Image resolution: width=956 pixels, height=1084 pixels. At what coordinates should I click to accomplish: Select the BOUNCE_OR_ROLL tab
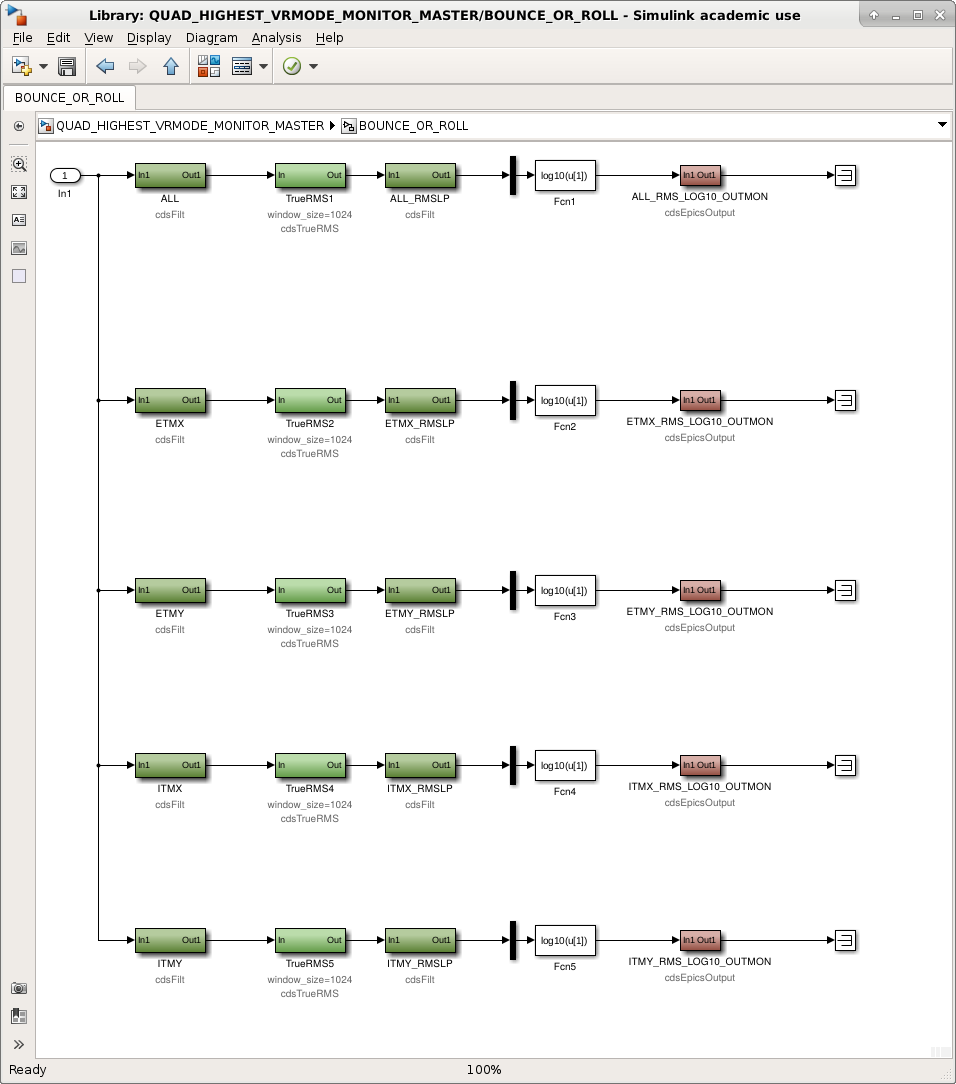[x=69, y=97]
